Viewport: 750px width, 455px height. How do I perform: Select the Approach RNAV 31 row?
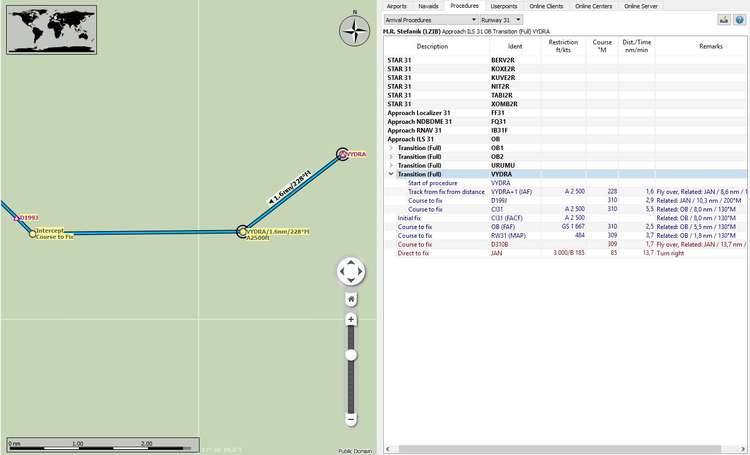pos(420,130)
